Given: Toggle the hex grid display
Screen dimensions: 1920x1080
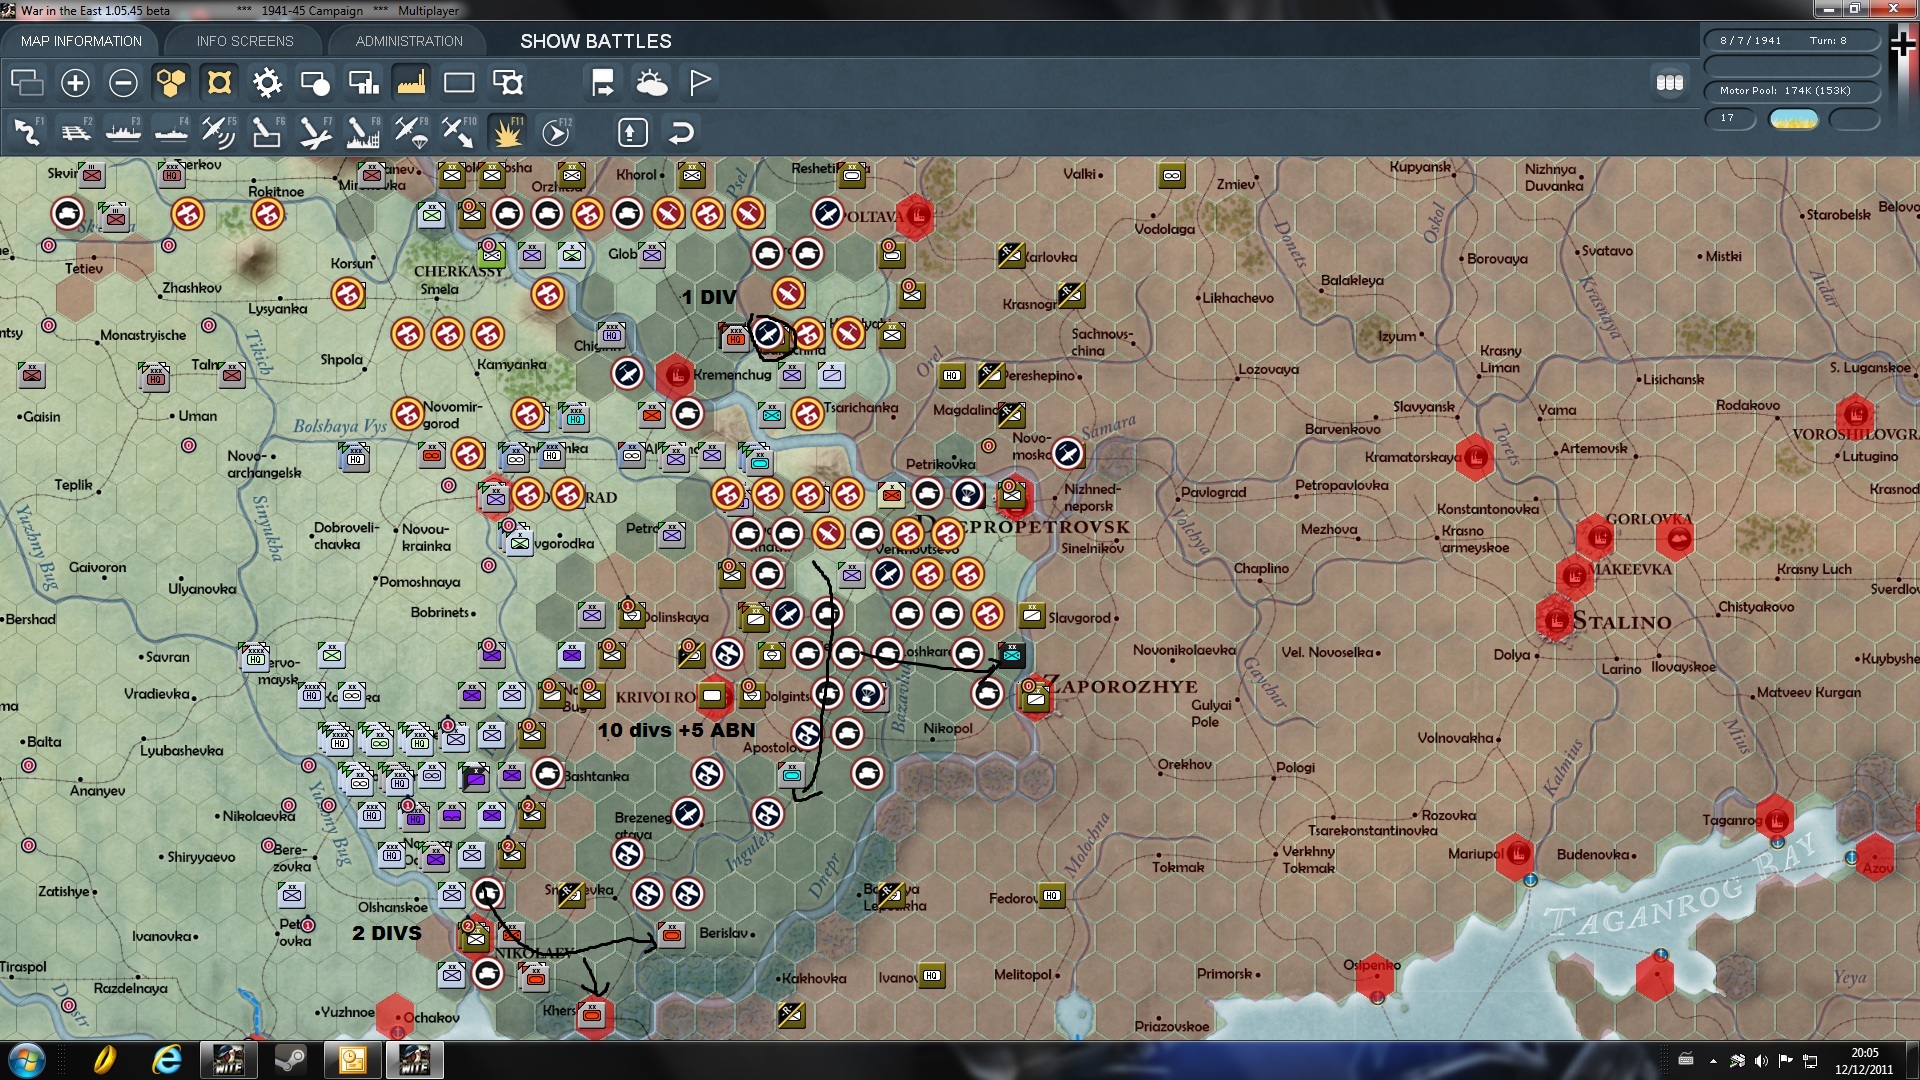Looking at the screenshot, I should 171,82.
